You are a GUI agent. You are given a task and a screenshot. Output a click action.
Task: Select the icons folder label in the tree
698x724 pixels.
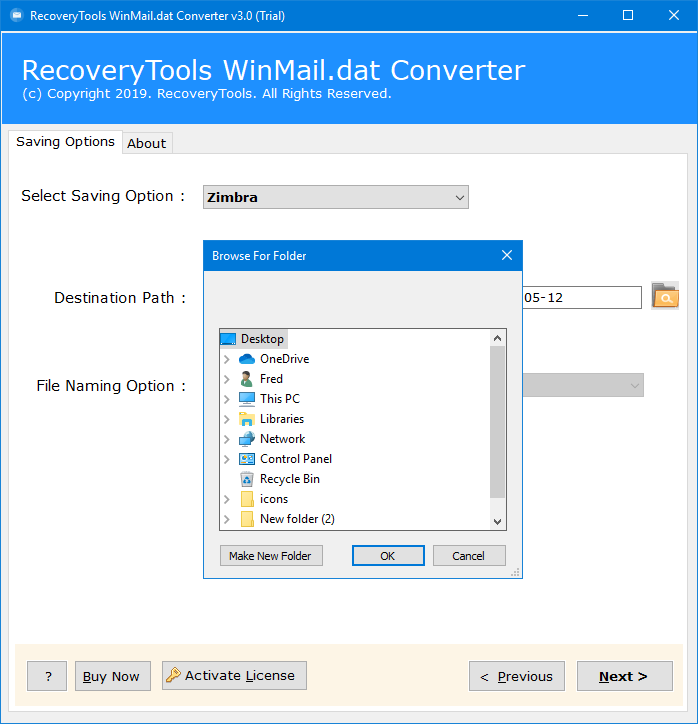(x=274, y=499)
